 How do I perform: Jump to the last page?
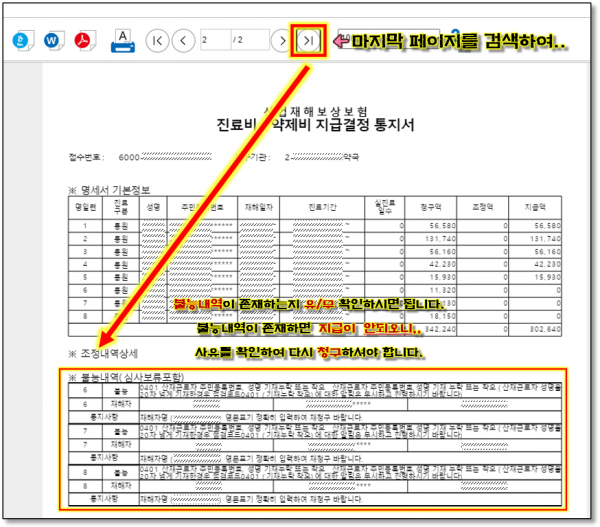pyautogui.click(x=309, y=41)
